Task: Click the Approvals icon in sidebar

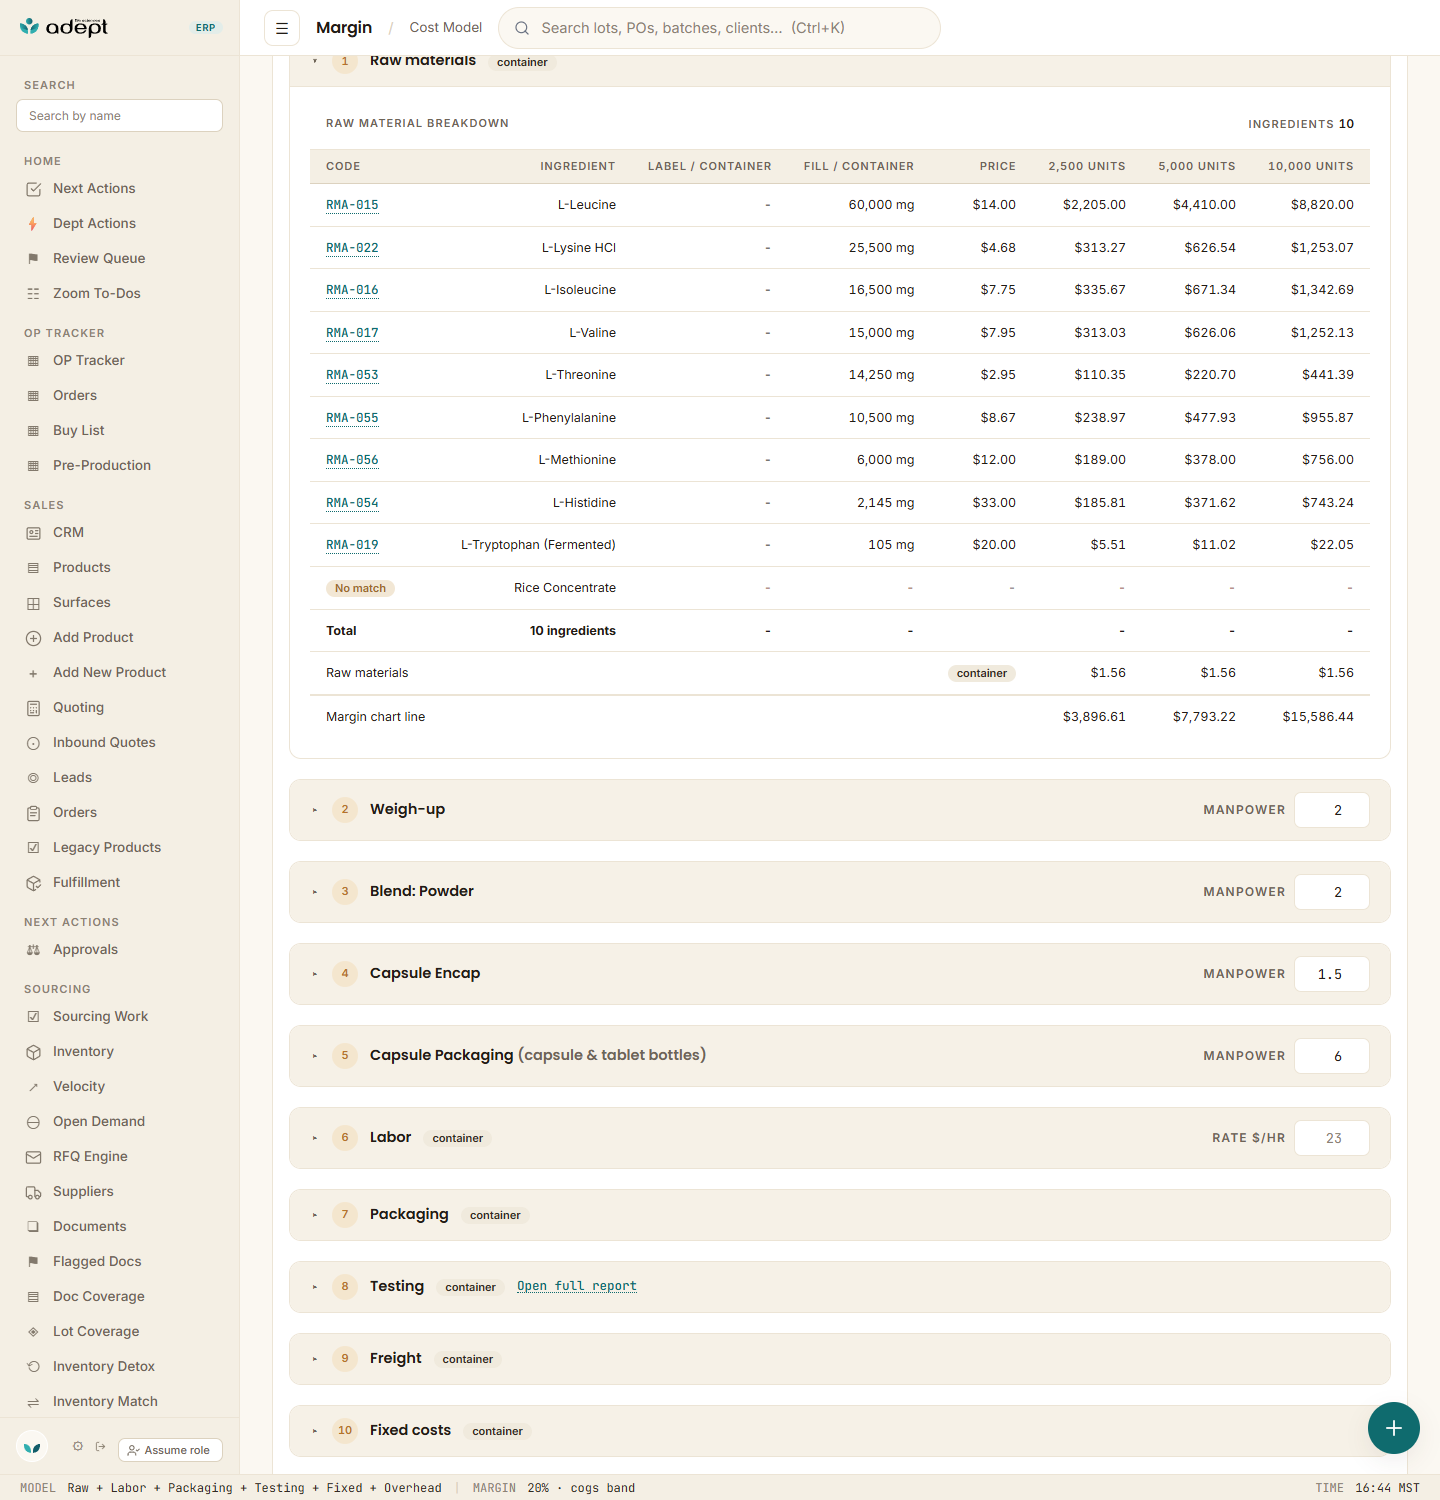Action: coord(33,950)
